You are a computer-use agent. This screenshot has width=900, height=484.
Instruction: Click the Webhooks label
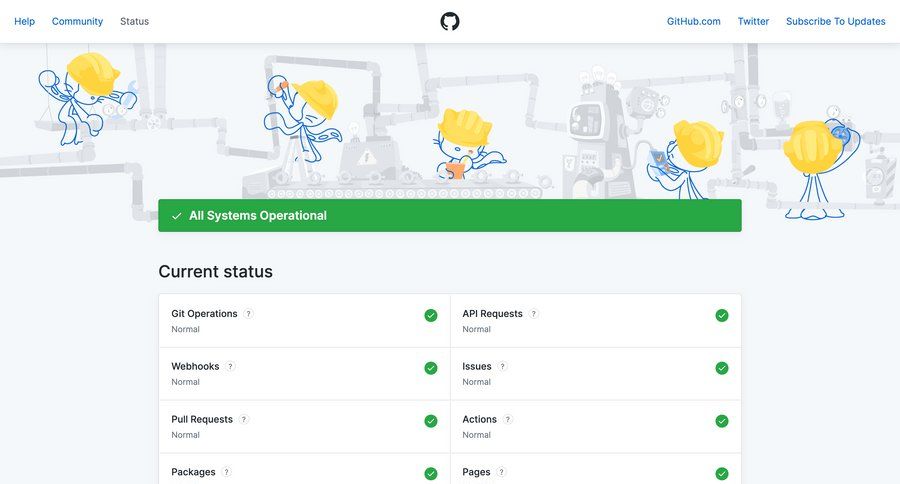(195, 366)
